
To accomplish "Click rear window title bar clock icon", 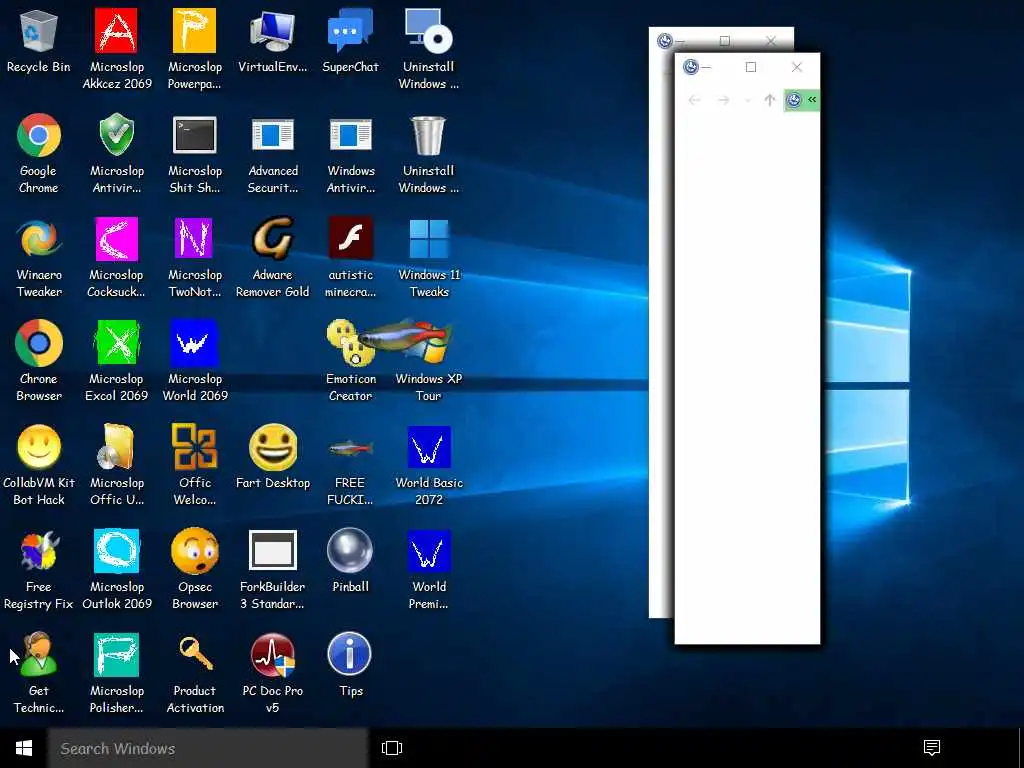I will click(665, 40).
